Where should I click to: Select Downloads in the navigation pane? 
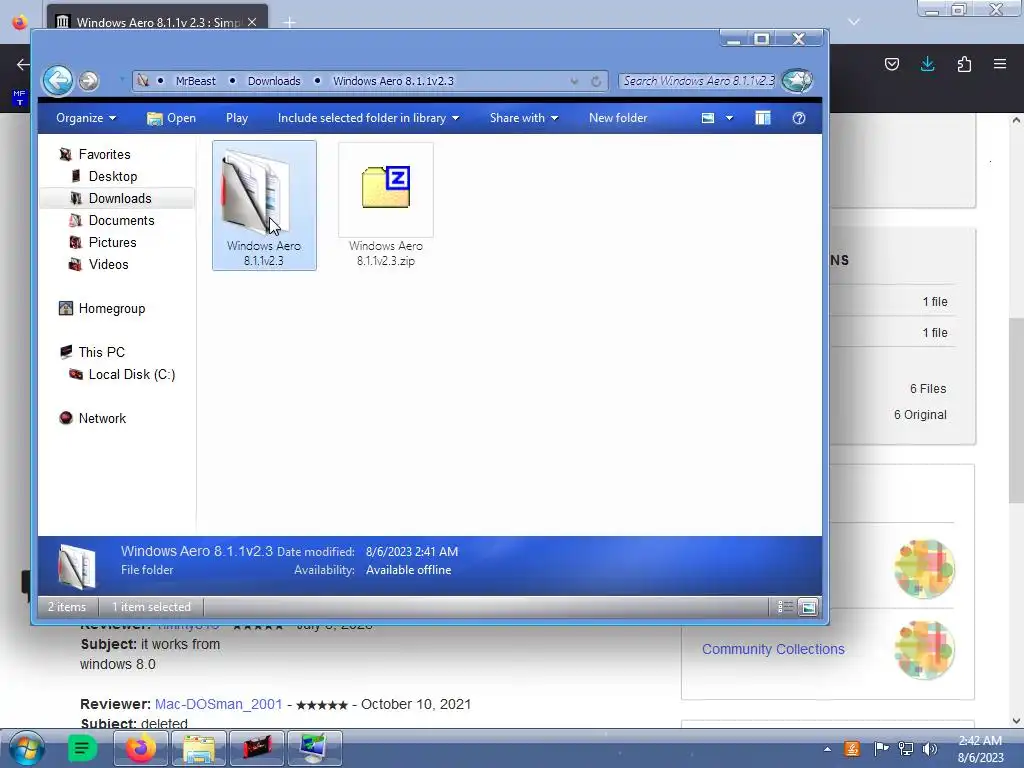click(x=118, y=199)
